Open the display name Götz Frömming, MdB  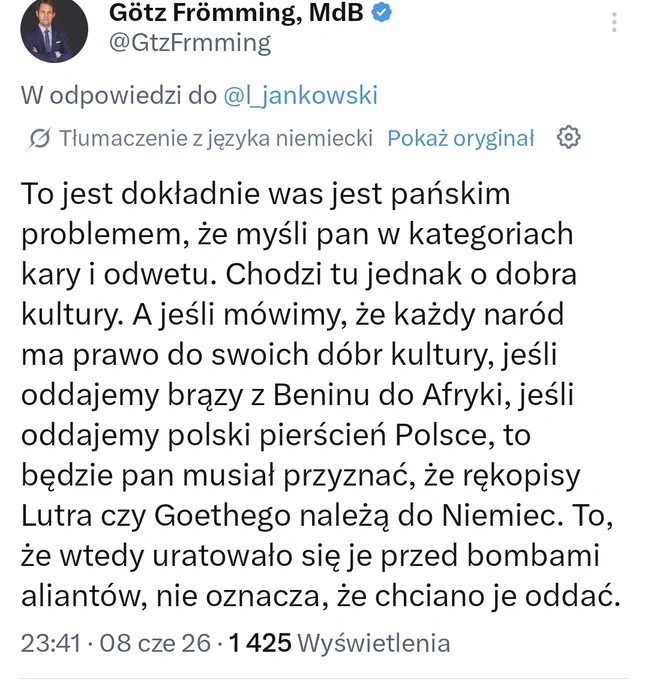[x=236, y=12]
